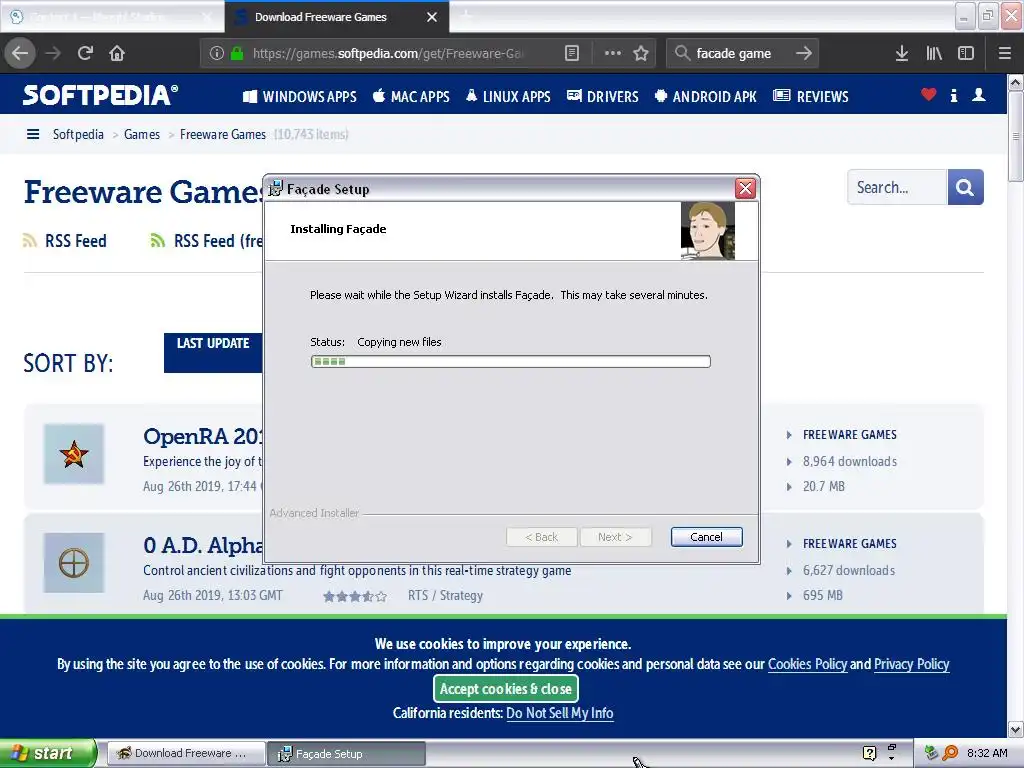This screenshot has height=768, width=1024.
Task: Click the RSS Feed text link
Action: pyautogui.click(x=76, y=241)
